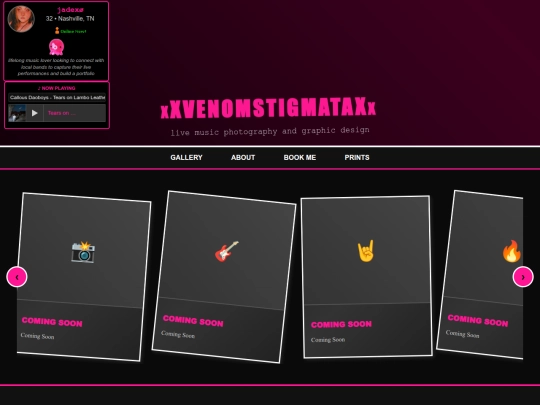Screen dimensions: 540x405
Task: Click the jadexø profile picture
Action: click(x=21, y=19)
